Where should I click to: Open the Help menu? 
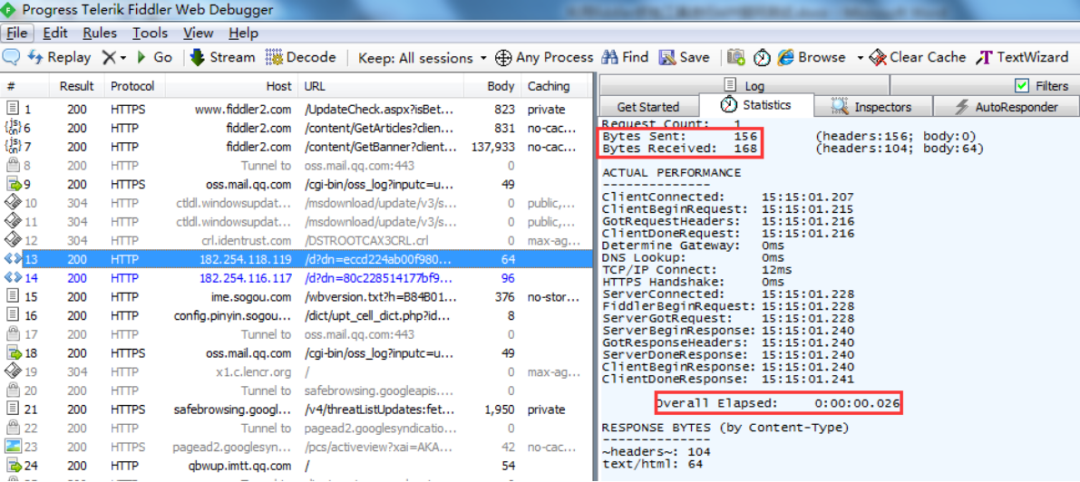tap(243, 33)
